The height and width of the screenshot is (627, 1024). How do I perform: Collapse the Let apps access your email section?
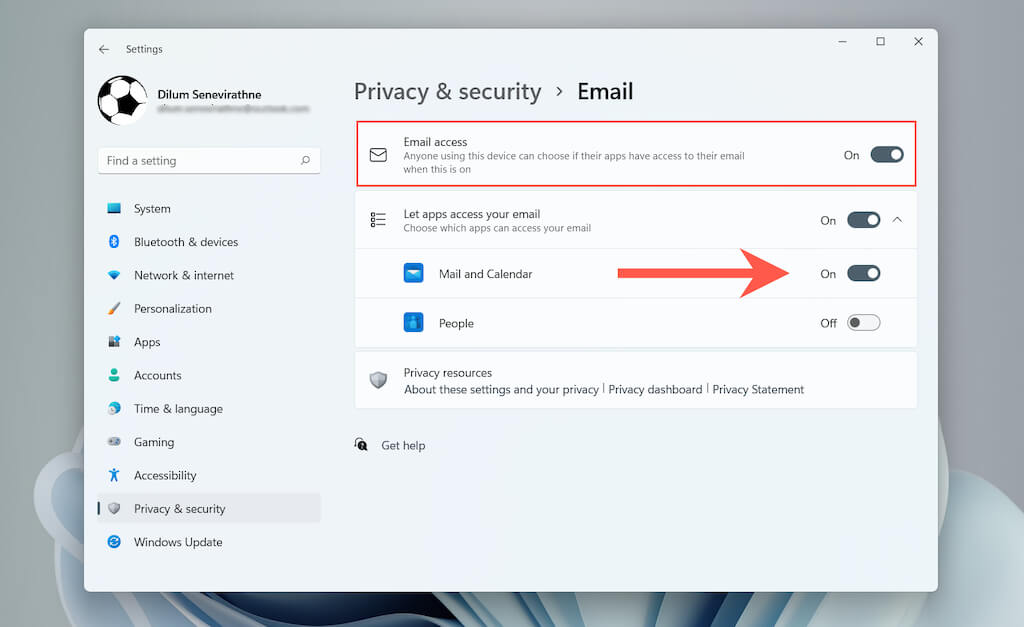(x=897, y=220)
